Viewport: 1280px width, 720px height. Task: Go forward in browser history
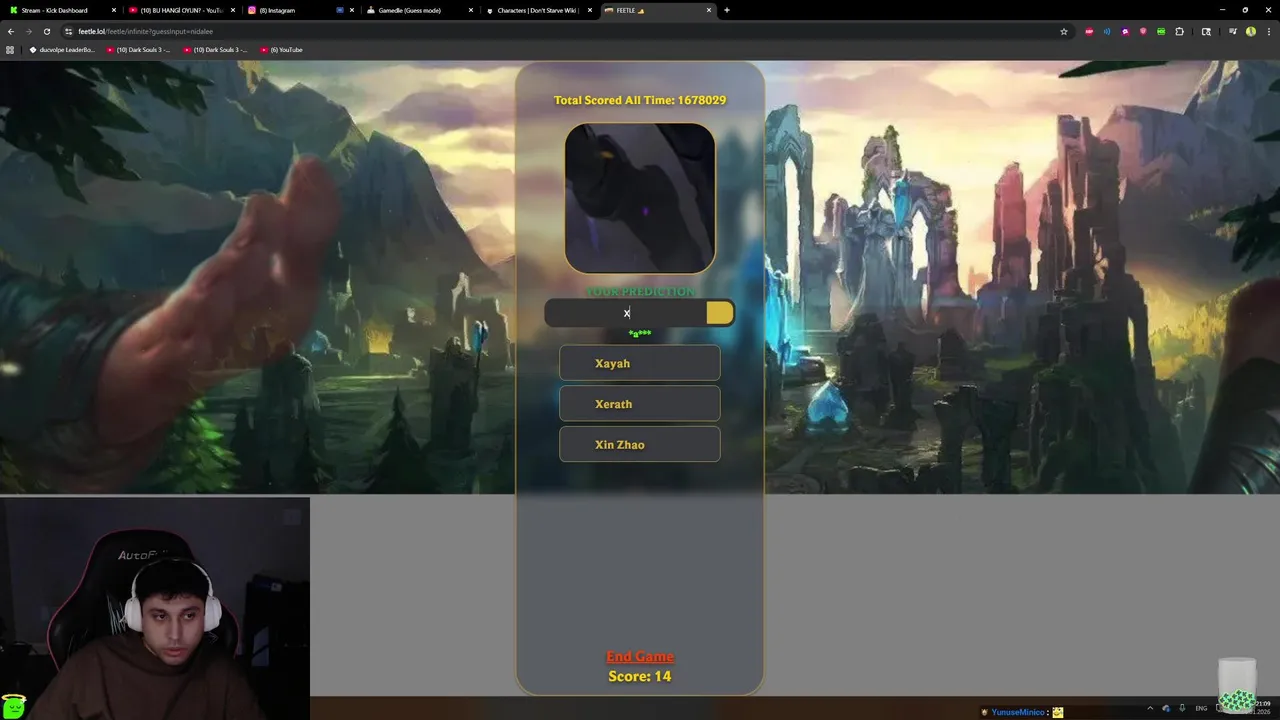pos(28,31)
